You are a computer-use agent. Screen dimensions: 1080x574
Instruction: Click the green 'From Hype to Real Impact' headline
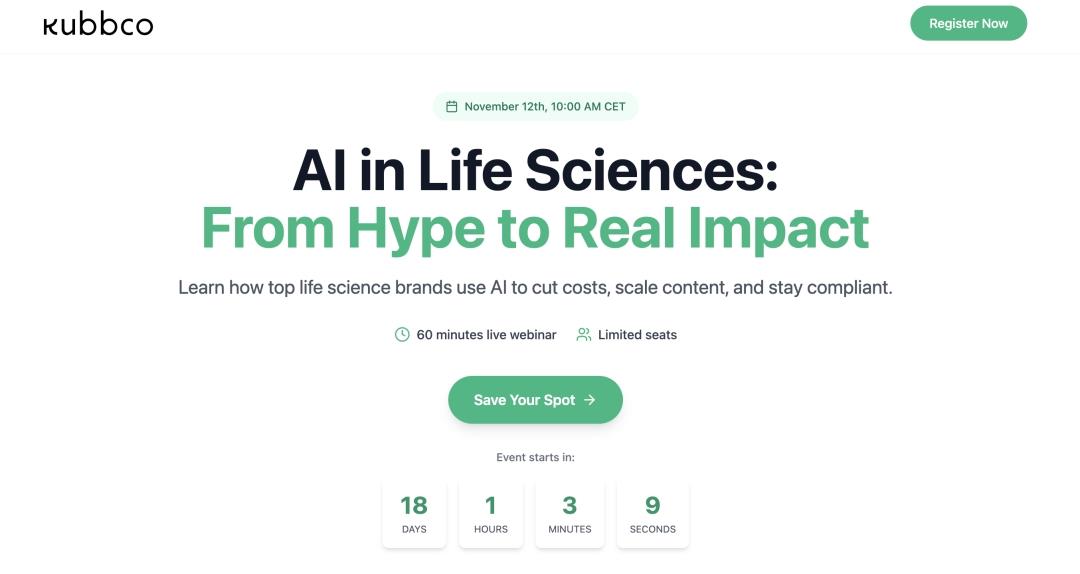[535, 228]
